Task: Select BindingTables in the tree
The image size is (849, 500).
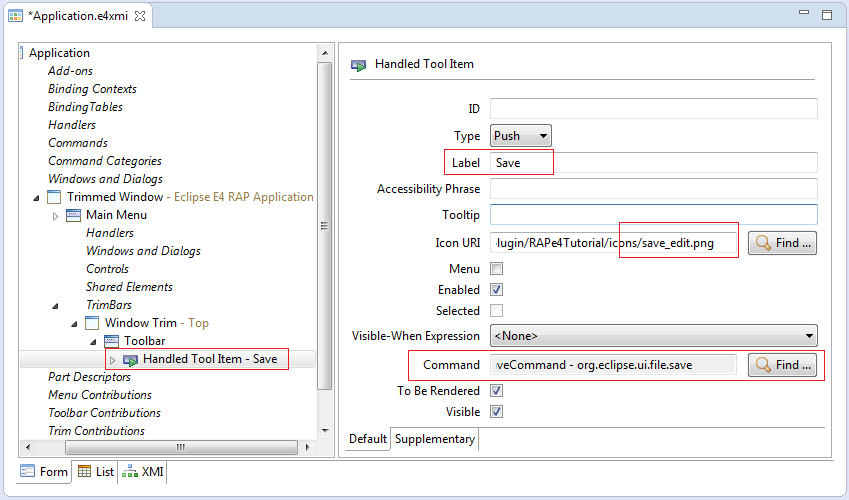Action: click(86, 107)
